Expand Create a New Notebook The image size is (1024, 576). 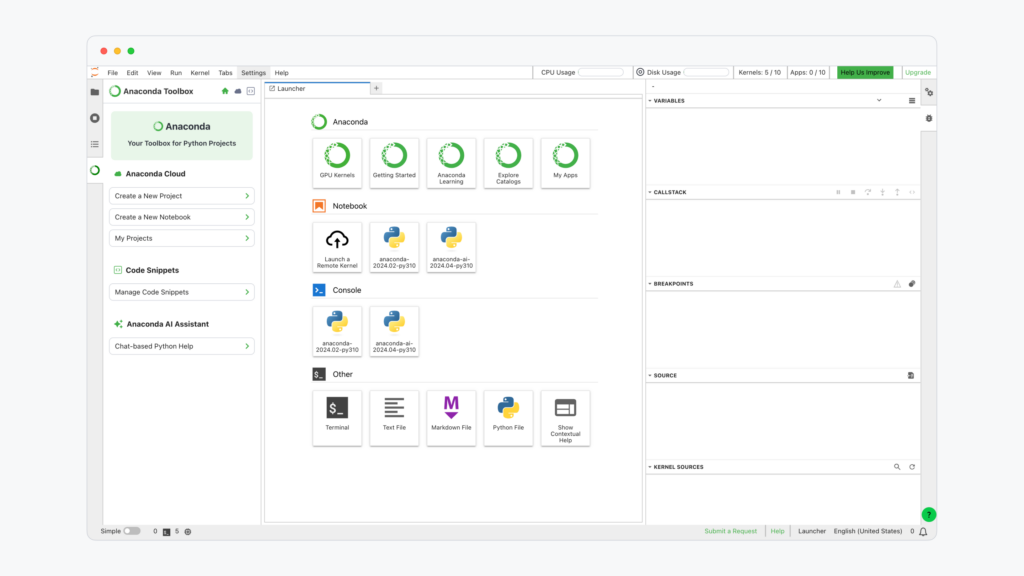(182, 217)
